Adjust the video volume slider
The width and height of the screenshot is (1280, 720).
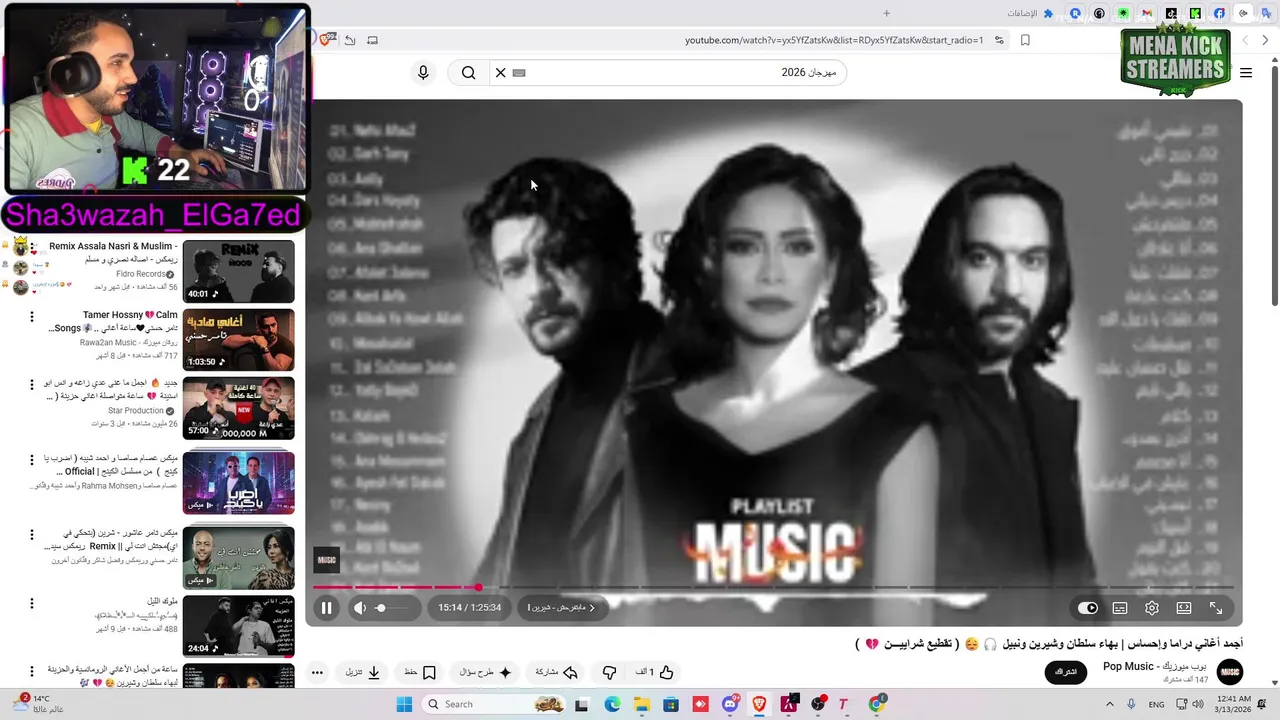click(394, 608)
